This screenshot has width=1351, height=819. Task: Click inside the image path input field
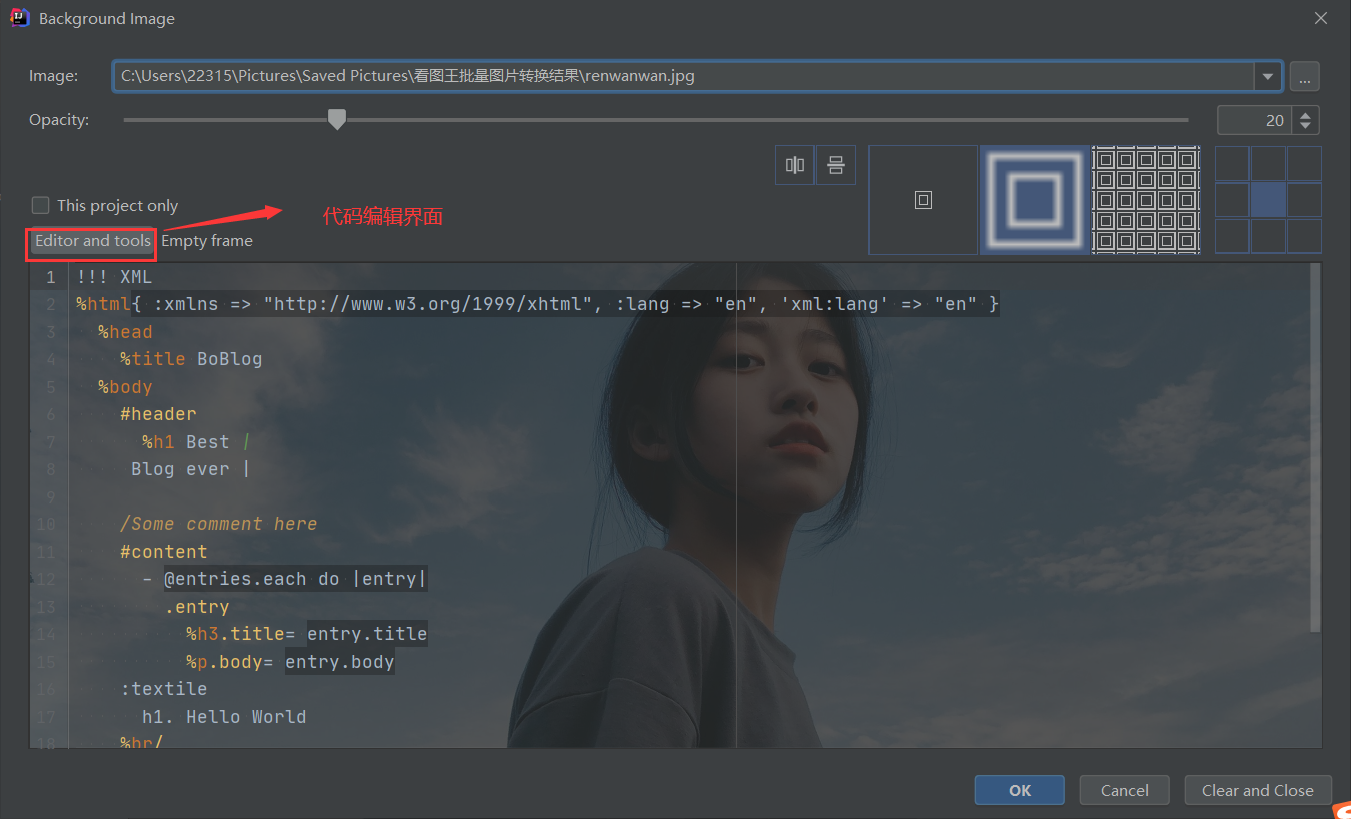click(600, 75)
